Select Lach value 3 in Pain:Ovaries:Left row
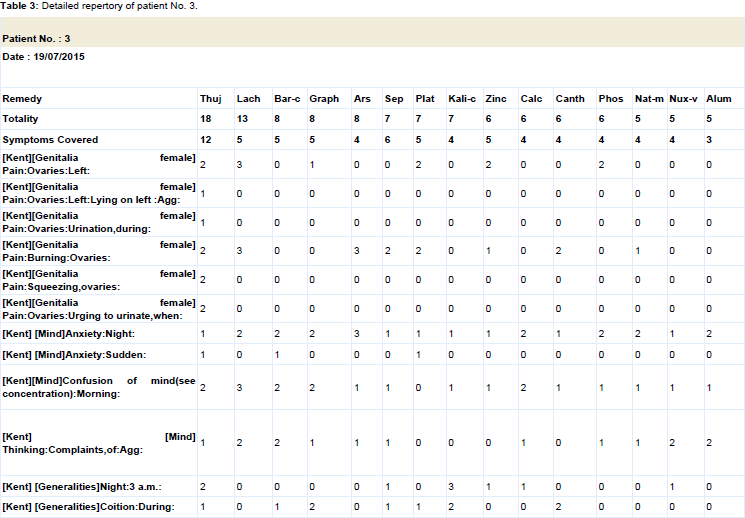This screenshot has height=518, width=745. tap(239, 164)
